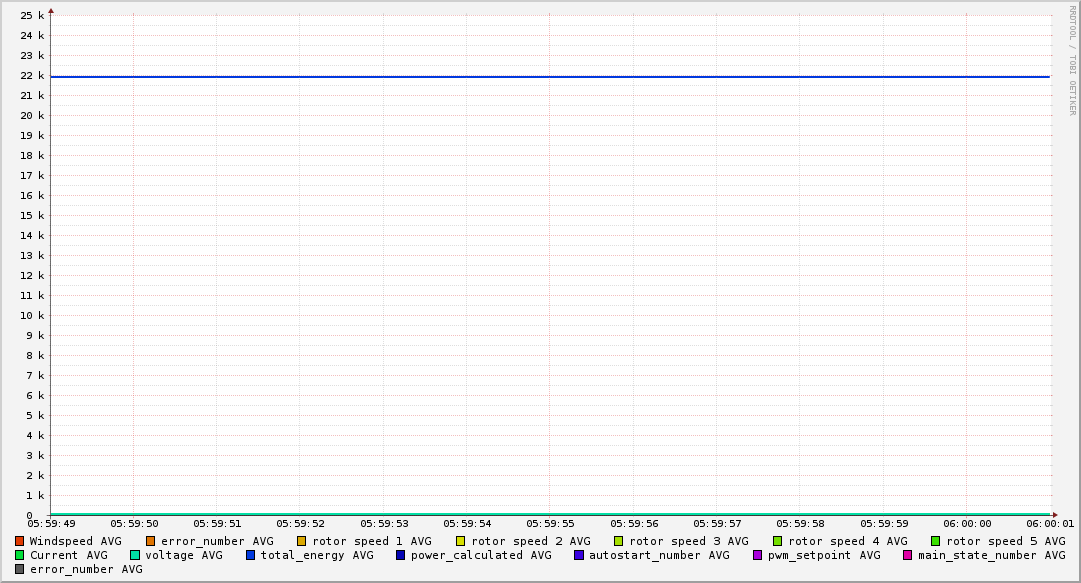Screen dimensions: 1081x583
Task: Click the teal voltage AVG legend swatch
Action: 135,555
